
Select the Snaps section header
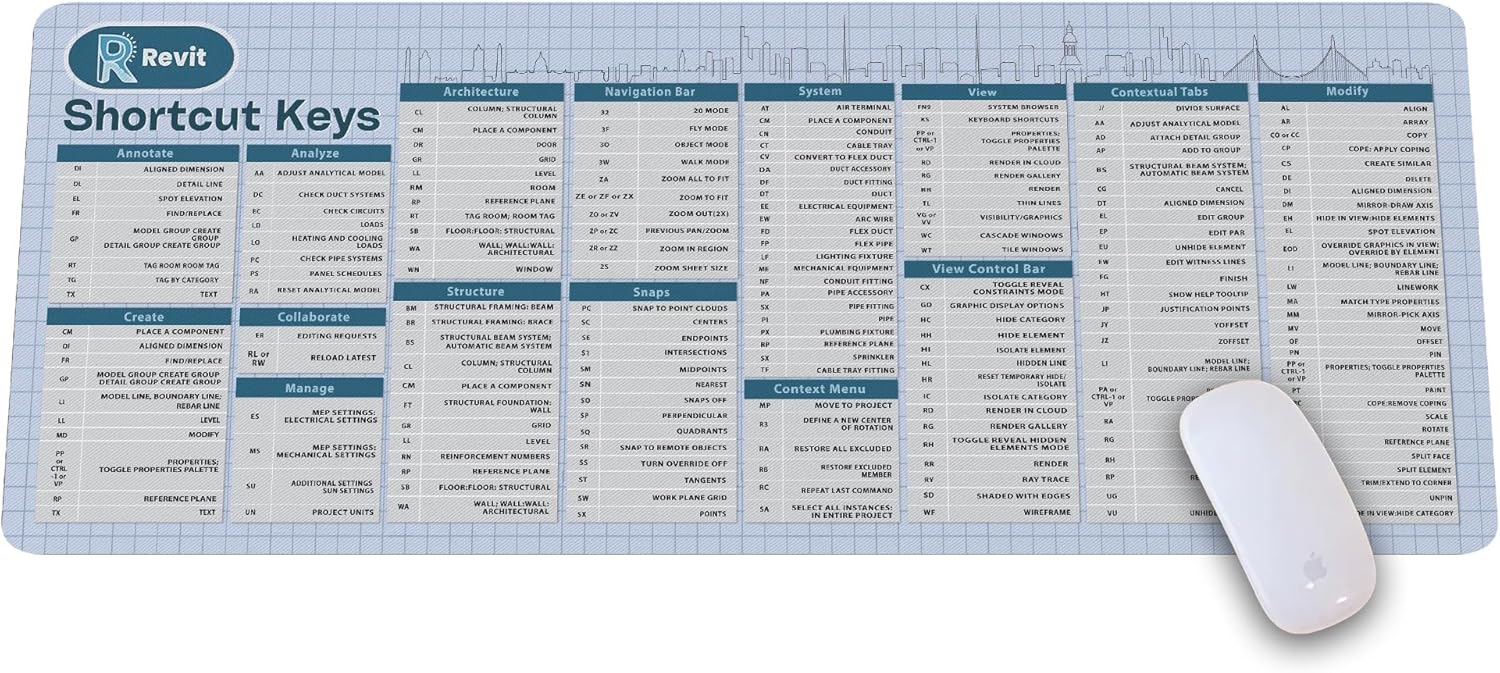point(651,292)
